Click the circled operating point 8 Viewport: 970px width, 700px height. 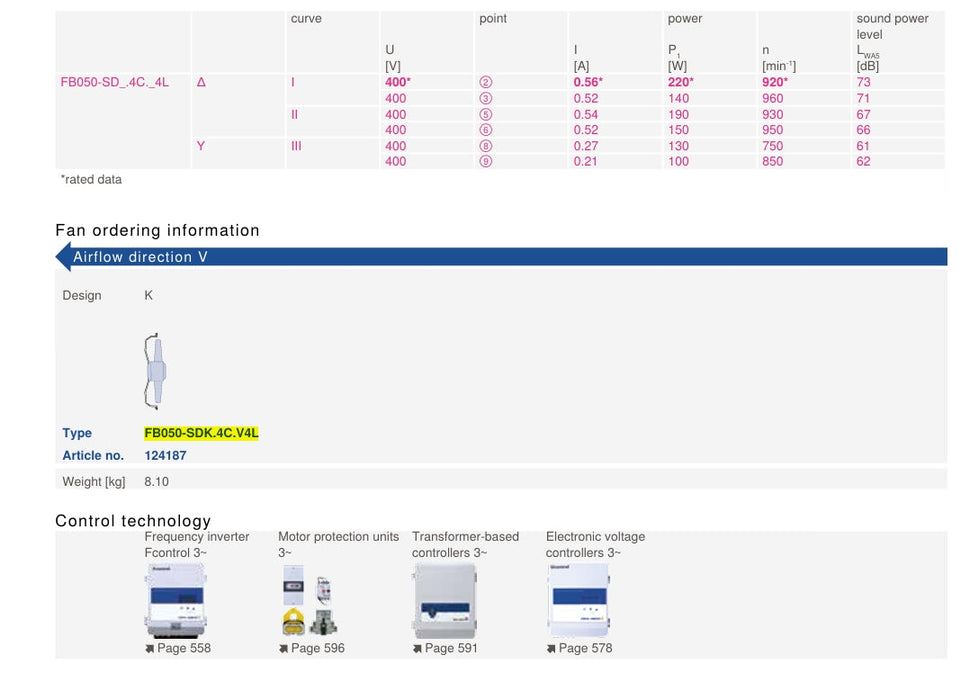(x=486, y=146)
